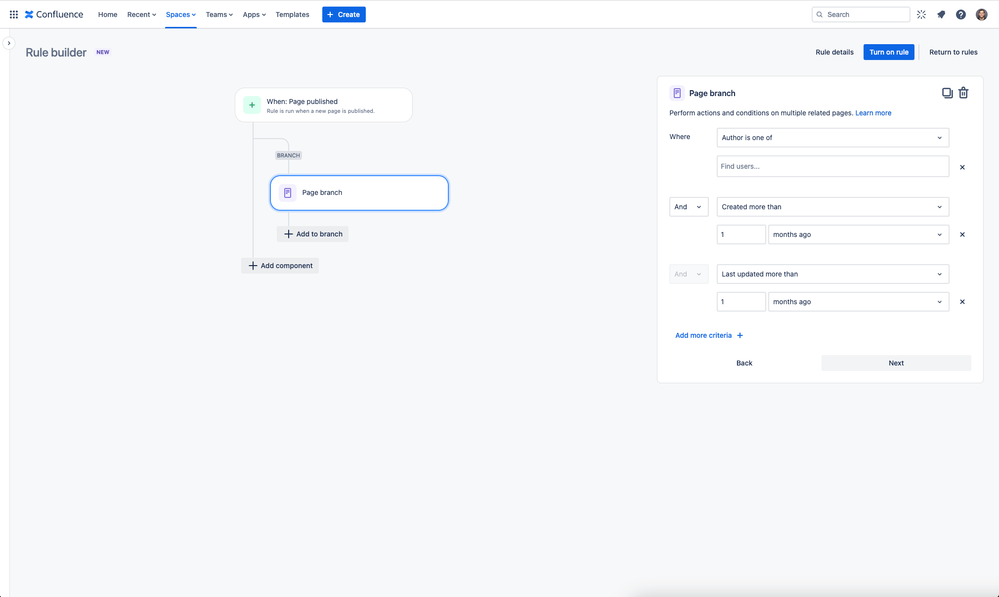The height and width of the screenshot is (597, 999).
Task: Click the BRANCH label on the canvas
Action: pos(288,155)
